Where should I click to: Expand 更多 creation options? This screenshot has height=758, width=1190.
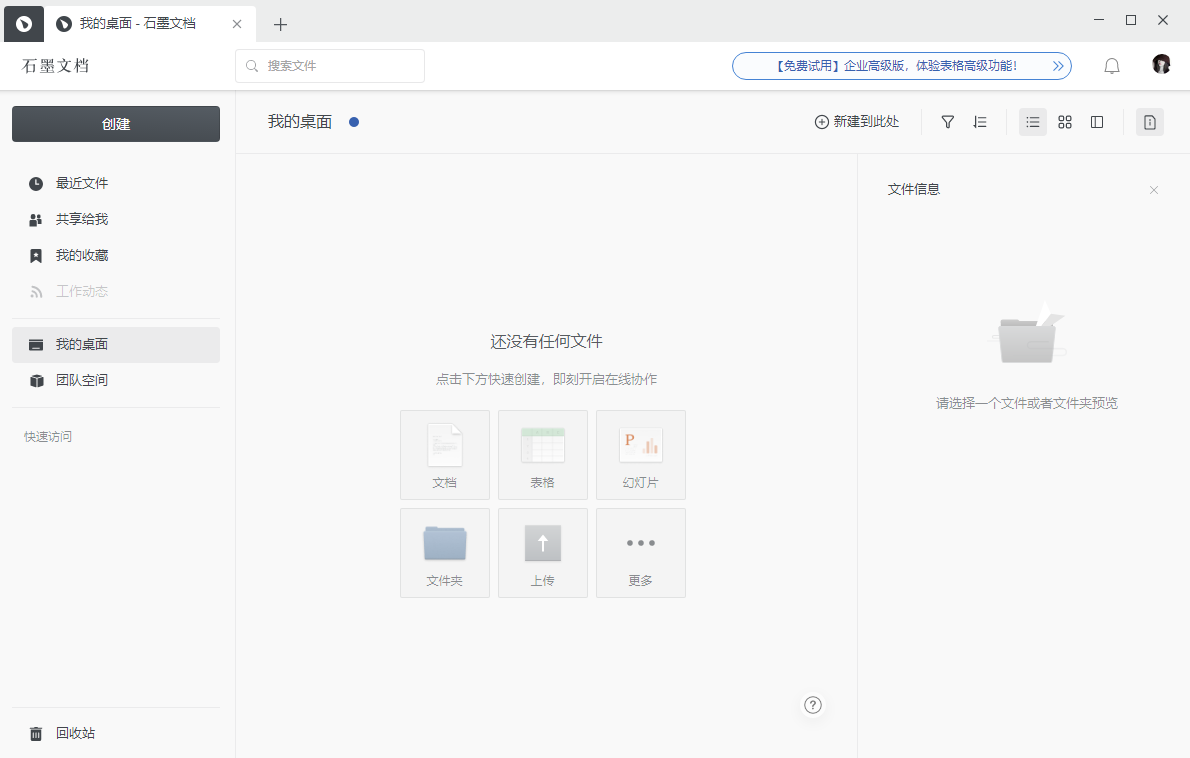coord(640,552)
